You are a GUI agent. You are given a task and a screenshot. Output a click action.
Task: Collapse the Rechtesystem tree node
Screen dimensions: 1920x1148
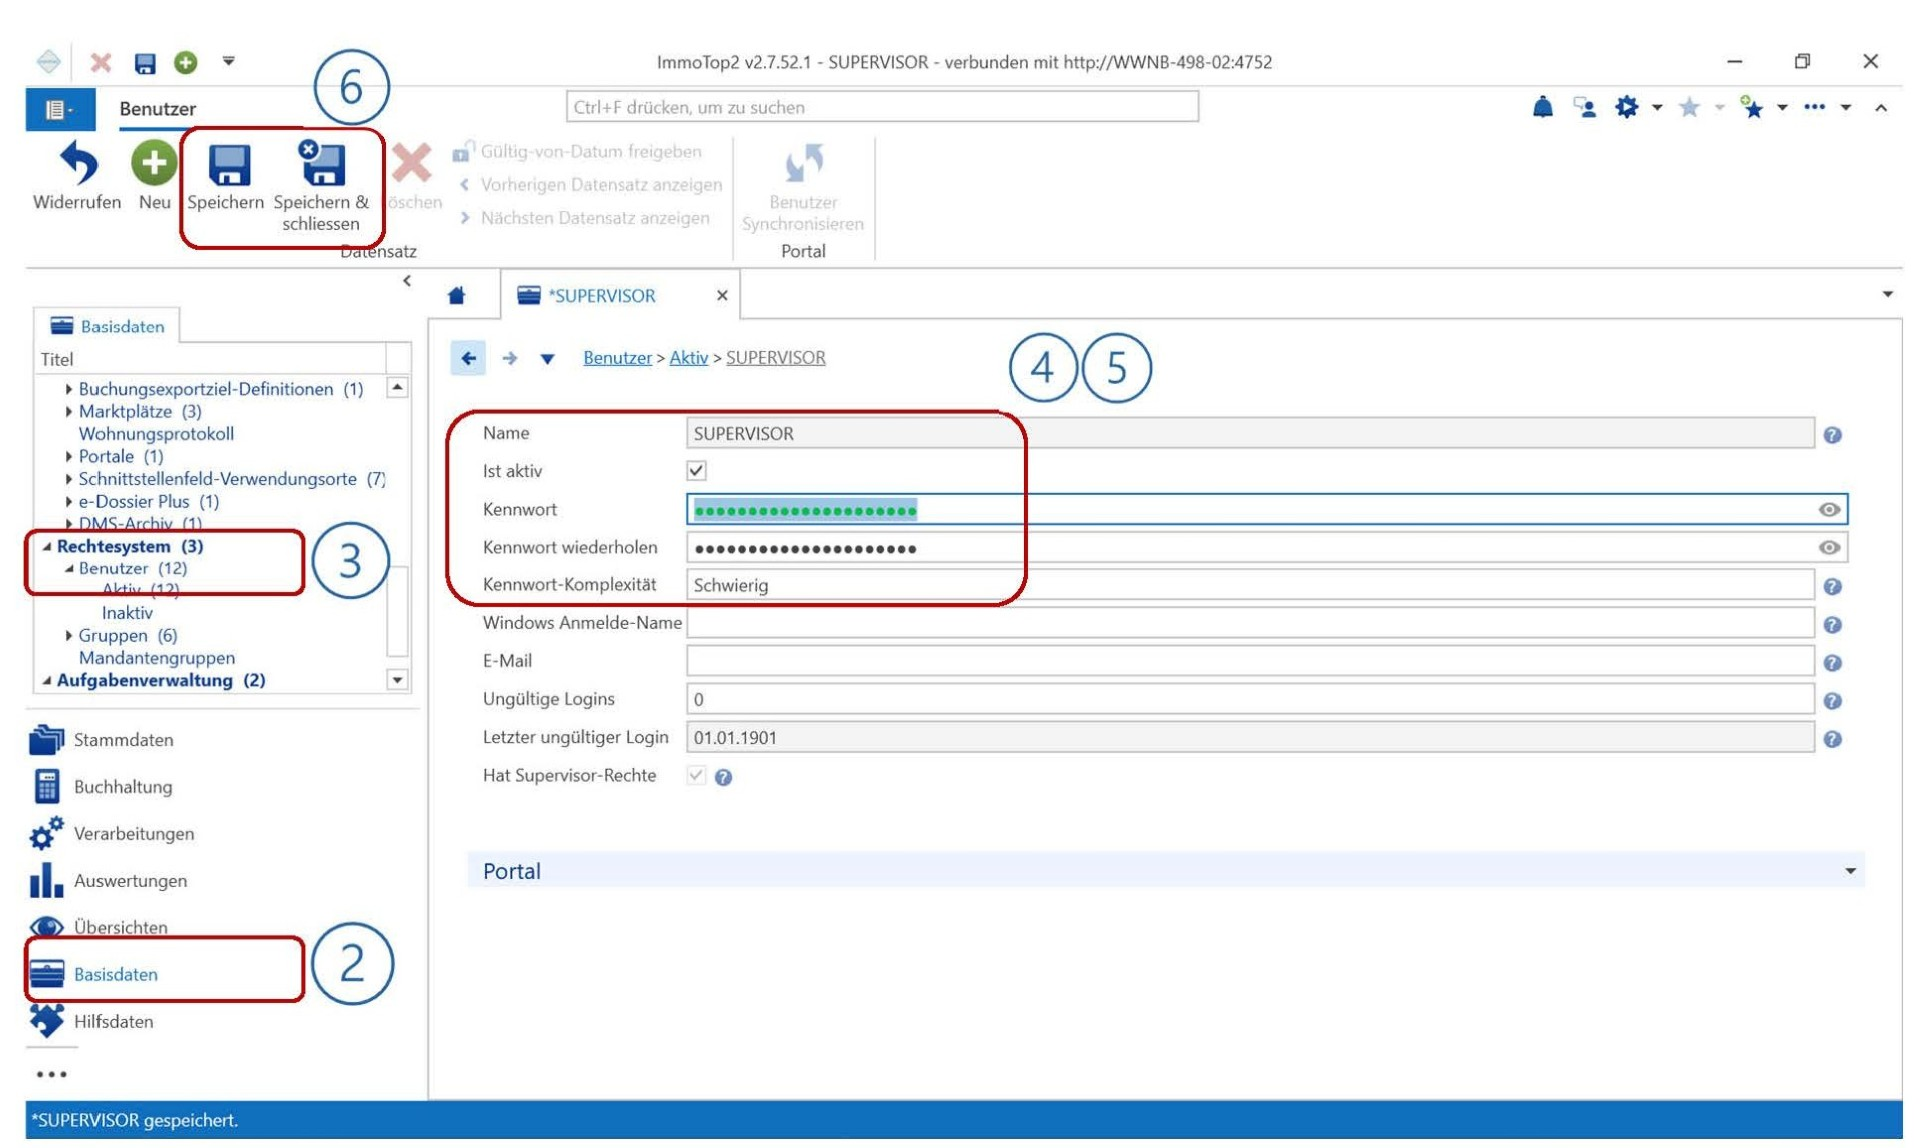click(46, 547)
